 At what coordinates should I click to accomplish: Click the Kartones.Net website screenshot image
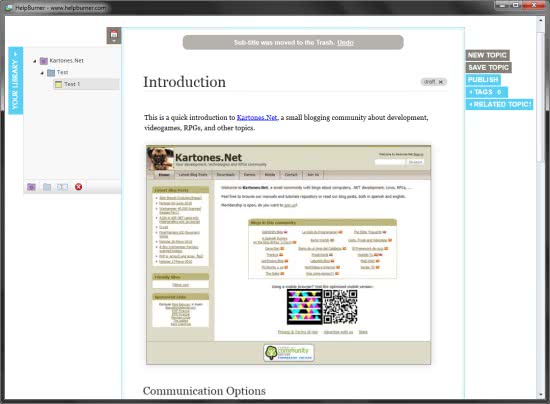[x=288, y=255]
